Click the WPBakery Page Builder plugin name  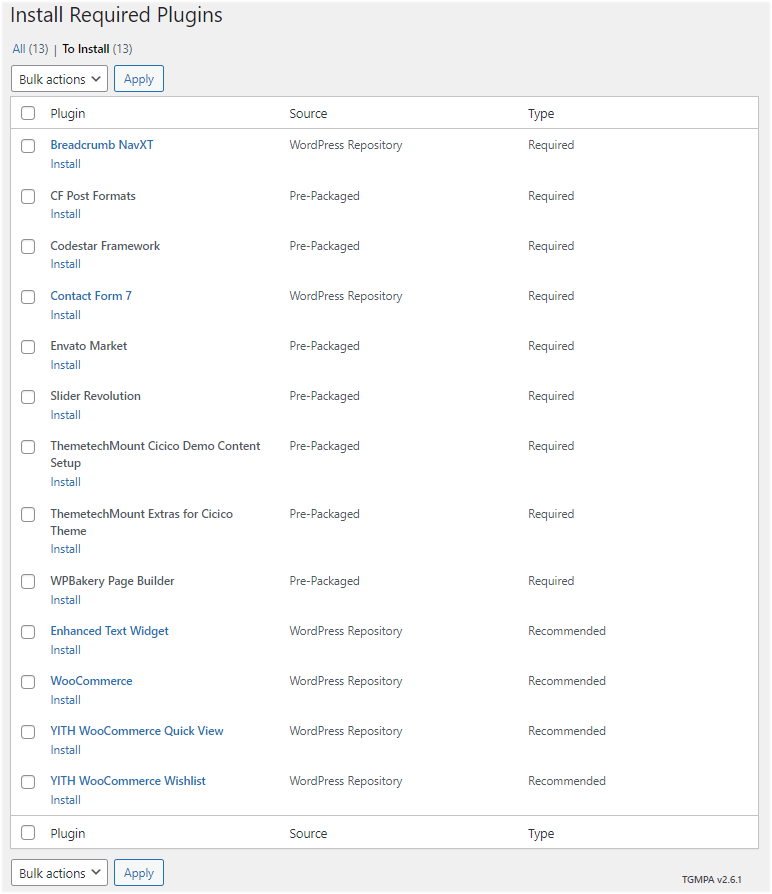point(112,581)
